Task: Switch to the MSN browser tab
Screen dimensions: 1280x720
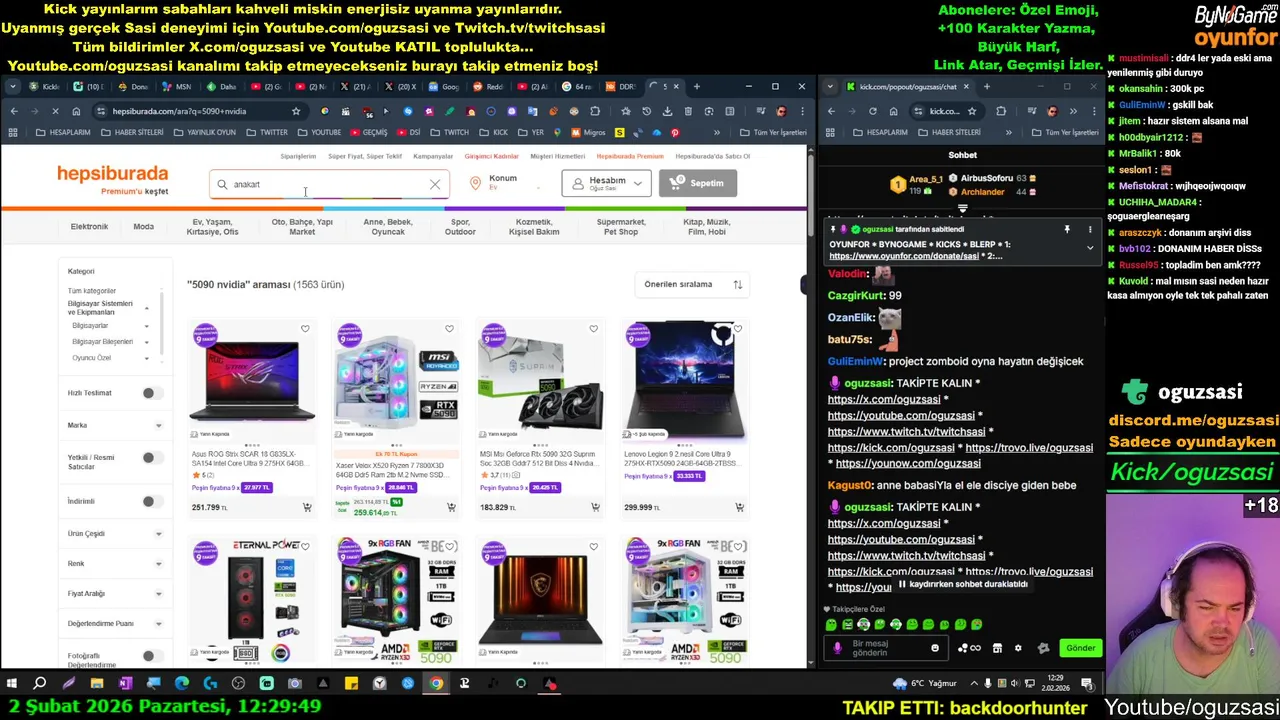Action: 175,86
